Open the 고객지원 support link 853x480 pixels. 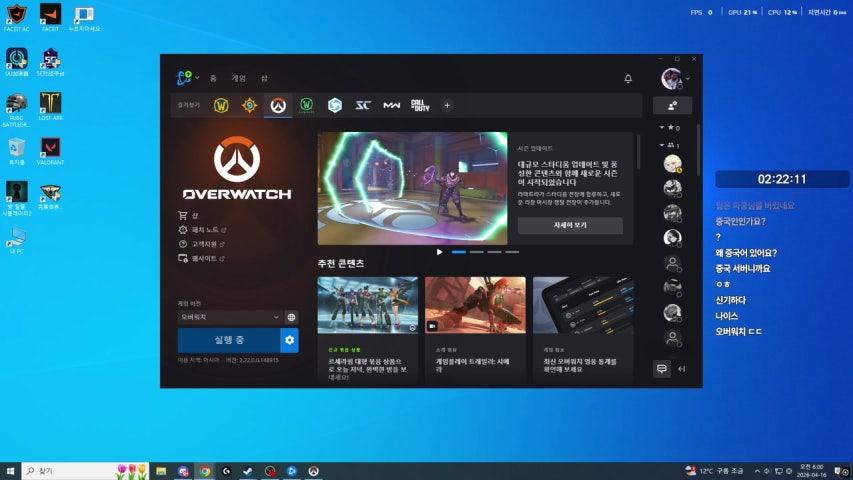[x=201, y=244]
